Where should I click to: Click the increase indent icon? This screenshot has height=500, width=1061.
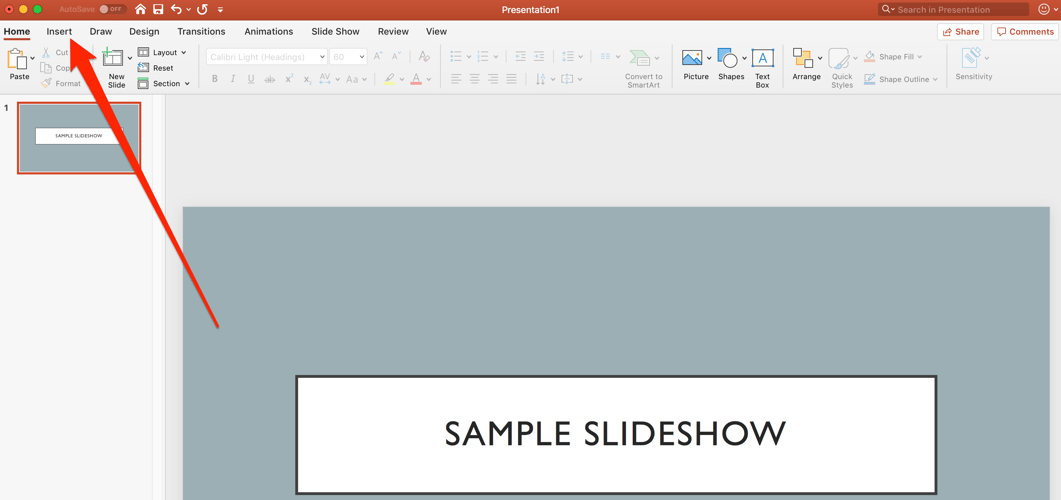[539, 57]
